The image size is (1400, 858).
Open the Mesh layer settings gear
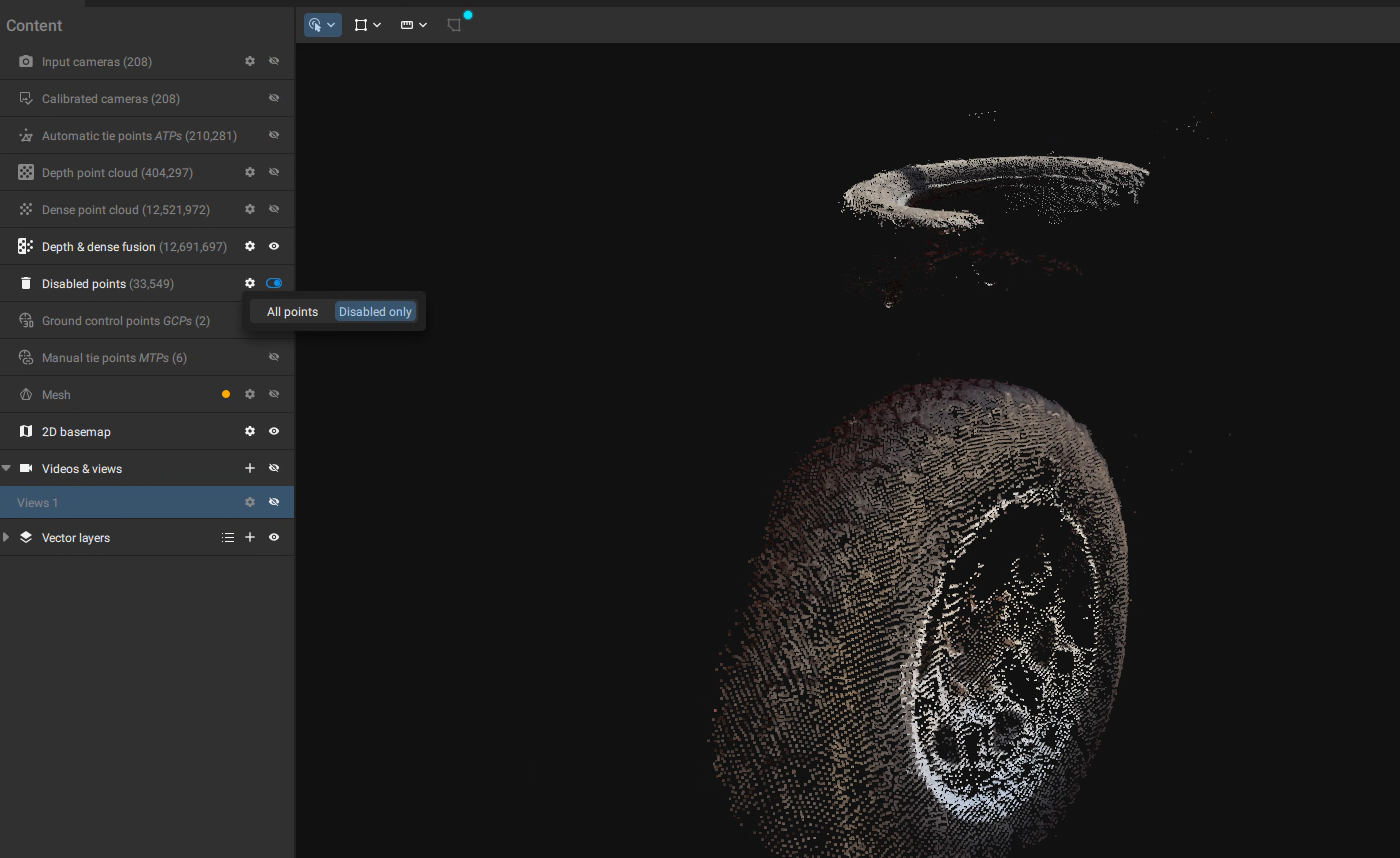[x=249, y=394]
